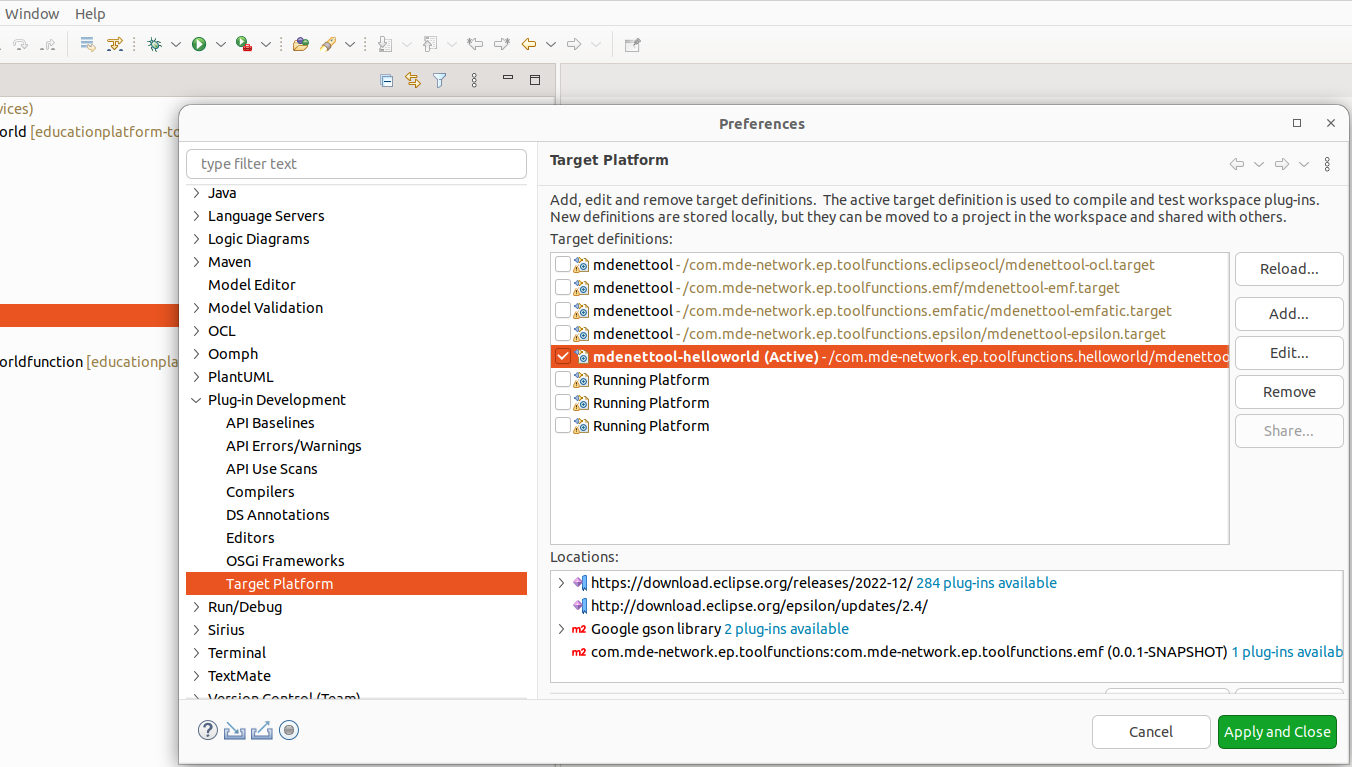The height and width of the screenshot is (767, 1352).
Task: Click the Pin Editor icon in toolbar
Action: pos(632,44)
